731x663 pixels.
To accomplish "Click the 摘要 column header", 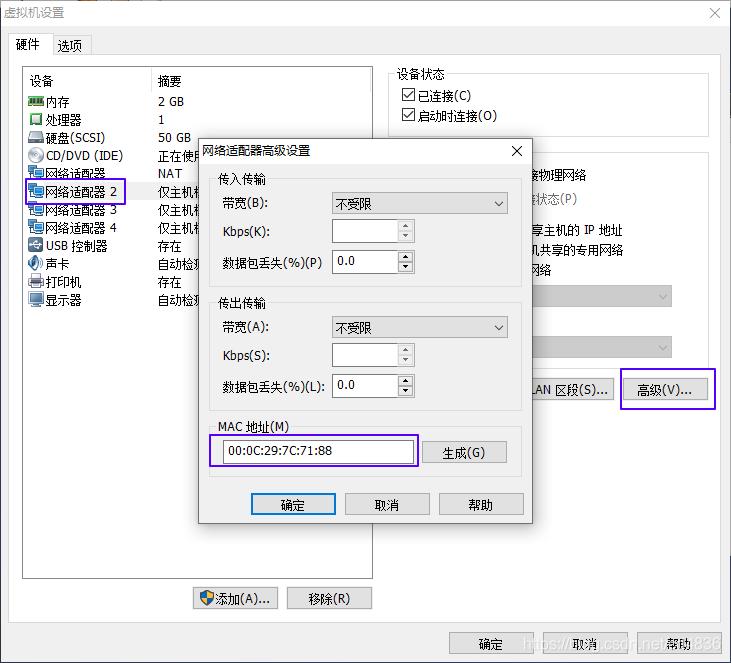I will click(169, 81).
